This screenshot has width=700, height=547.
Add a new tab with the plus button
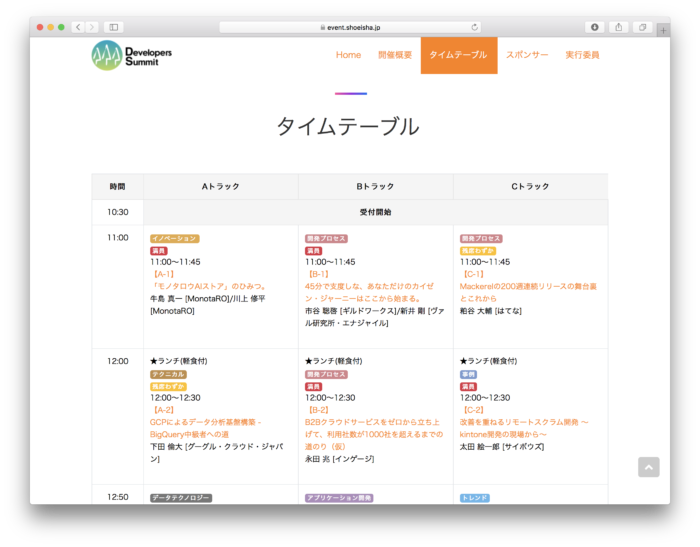tap(663, 30)
